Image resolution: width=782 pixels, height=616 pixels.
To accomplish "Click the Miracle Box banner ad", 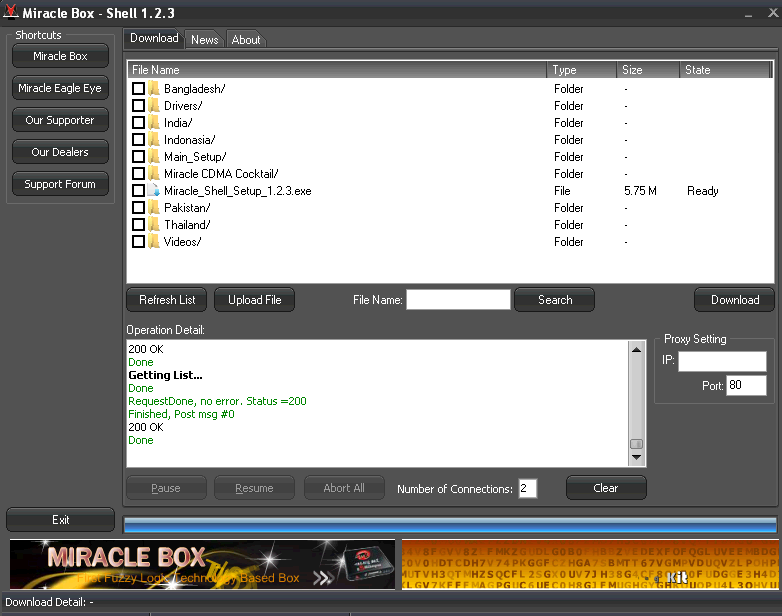I will pos(202,564).
